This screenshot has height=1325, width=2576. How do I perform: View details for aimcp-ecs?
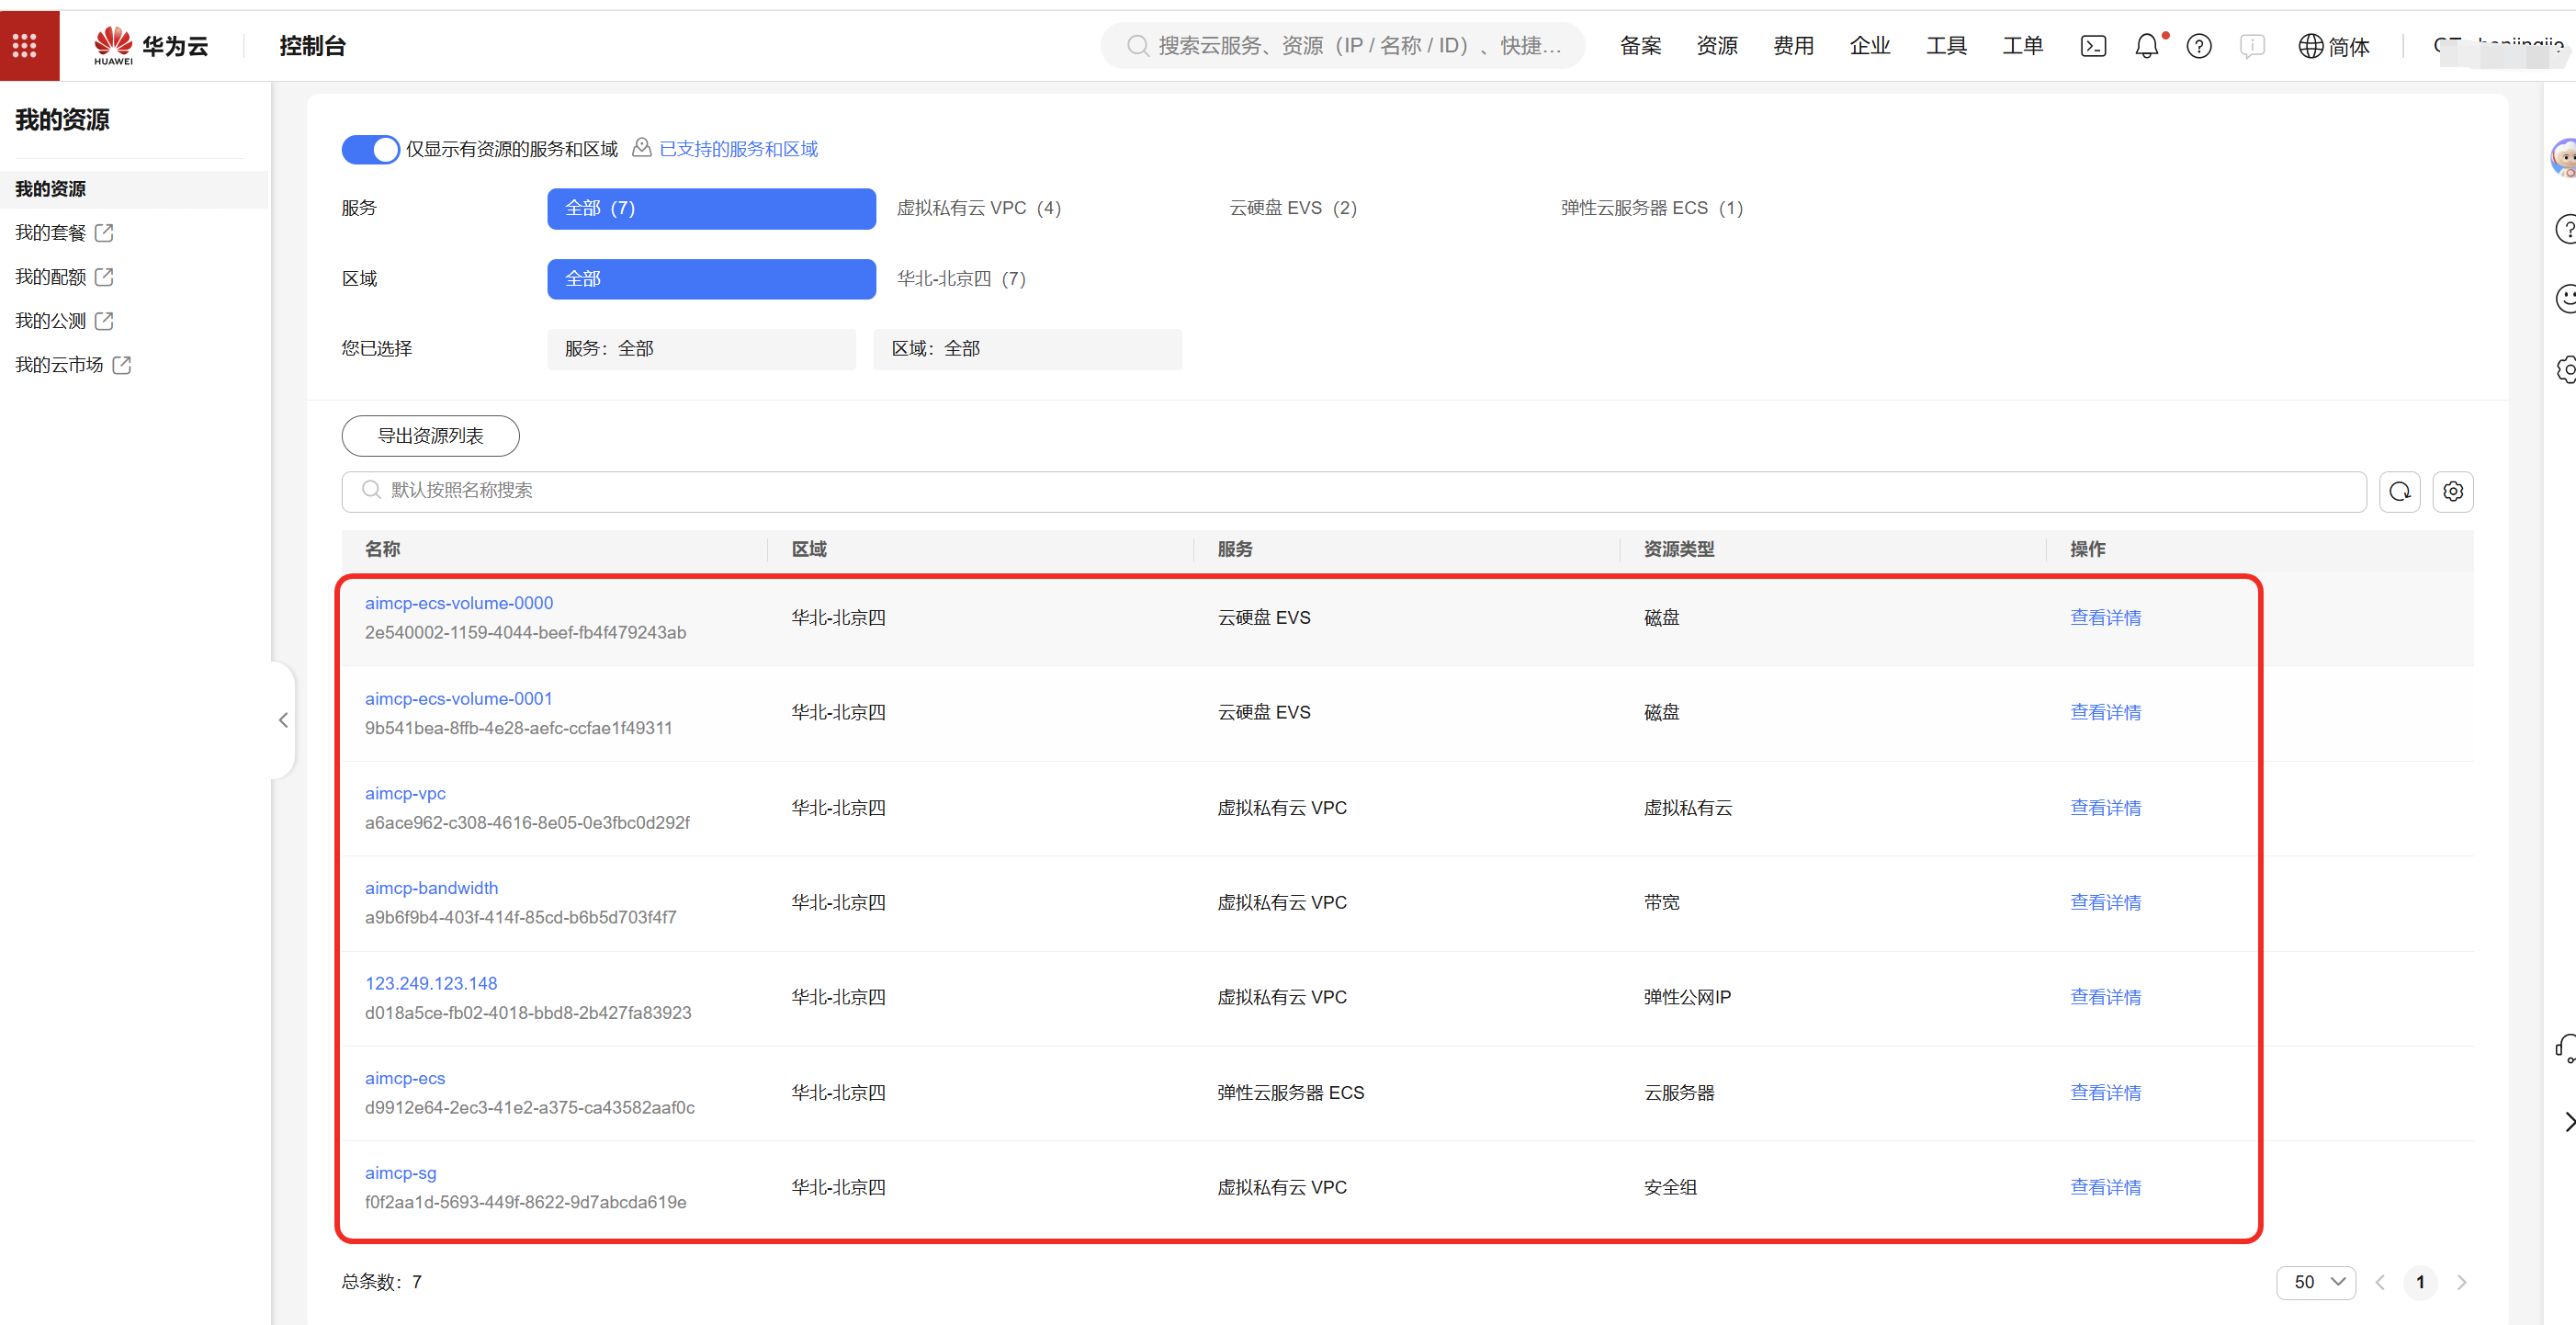pyautogui.click(x=2105, y=1093)
